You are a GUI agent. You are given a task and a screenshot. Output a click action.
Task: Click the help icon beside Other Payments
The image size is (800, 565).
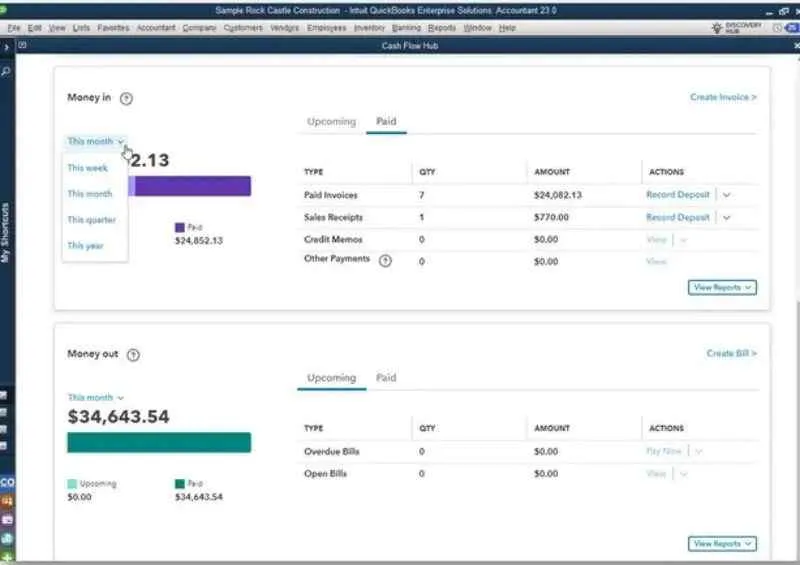(x=385, y=261)
